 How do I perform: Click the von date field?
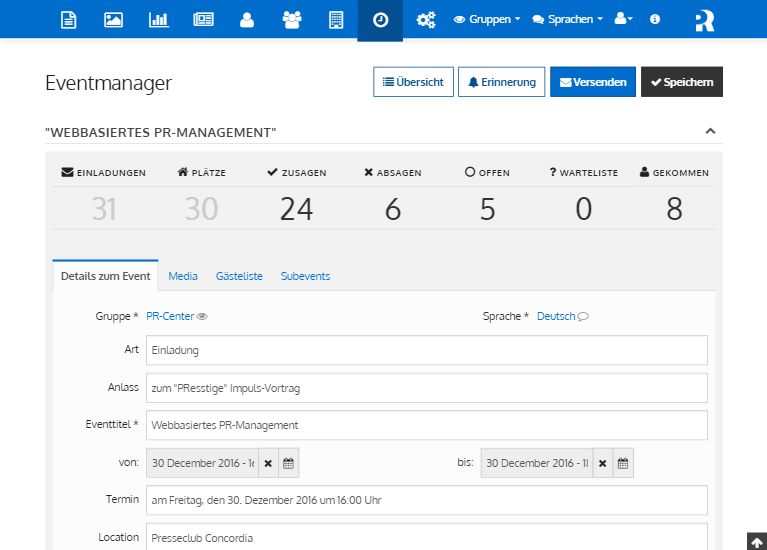[x=203, y=463]
